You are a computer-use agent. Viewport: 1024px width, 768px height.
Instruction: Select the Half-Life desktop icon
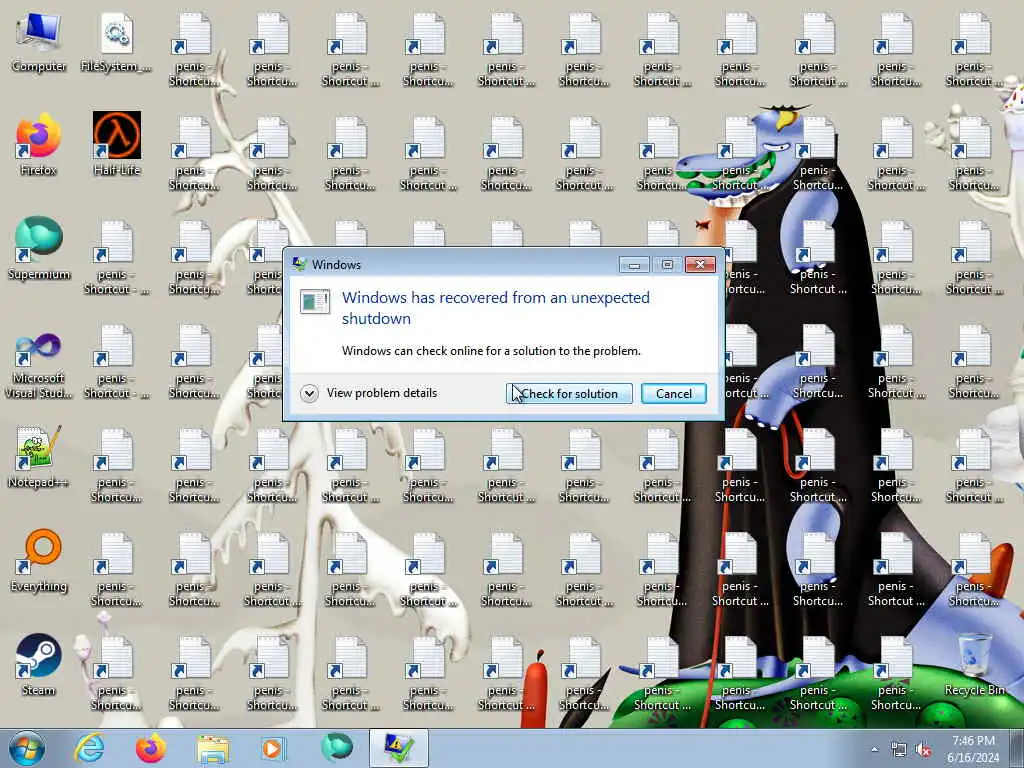pos(117,145)
